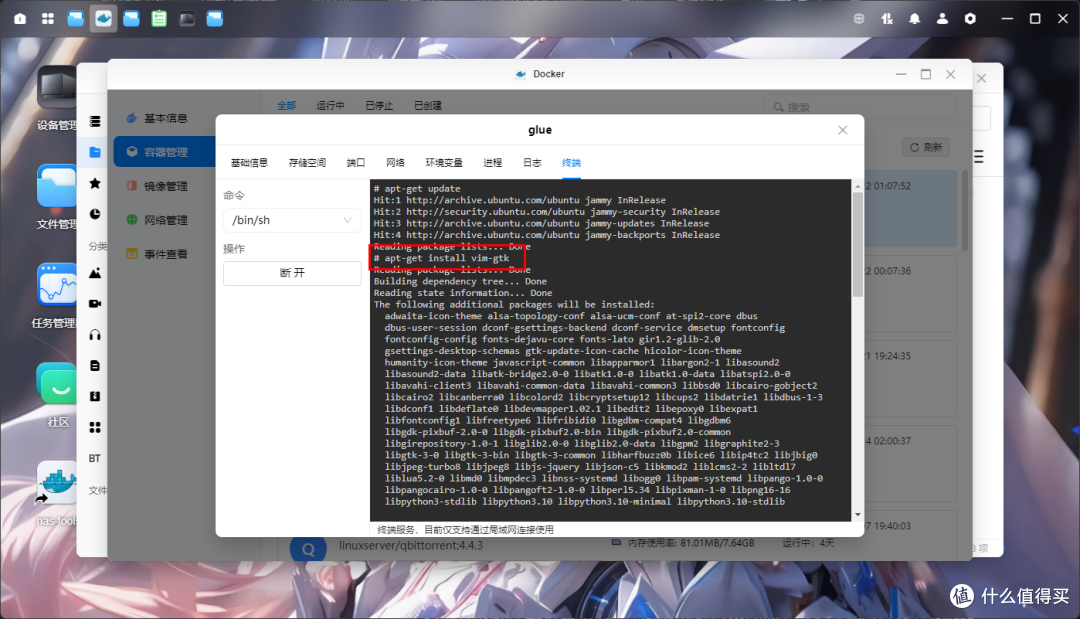Viewport: 1080px width, 619px height.
Task: Switch to 存储空间 tab
Action: [307, 163]
